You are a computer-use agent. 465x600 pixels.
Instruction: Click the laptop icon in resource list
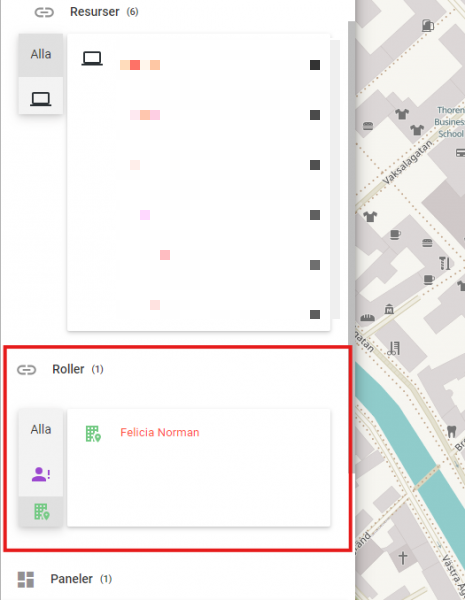pyautogui.click(x=92, y=59)
